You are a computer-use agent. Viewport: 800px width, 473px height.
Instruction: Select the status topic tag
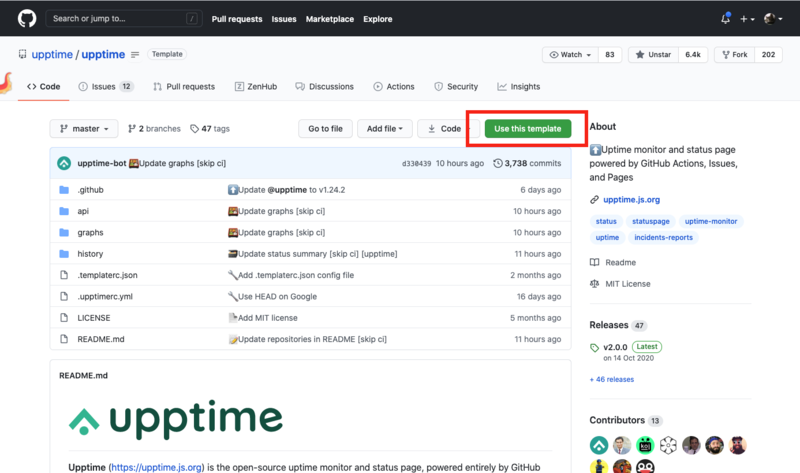coord(606,221)
